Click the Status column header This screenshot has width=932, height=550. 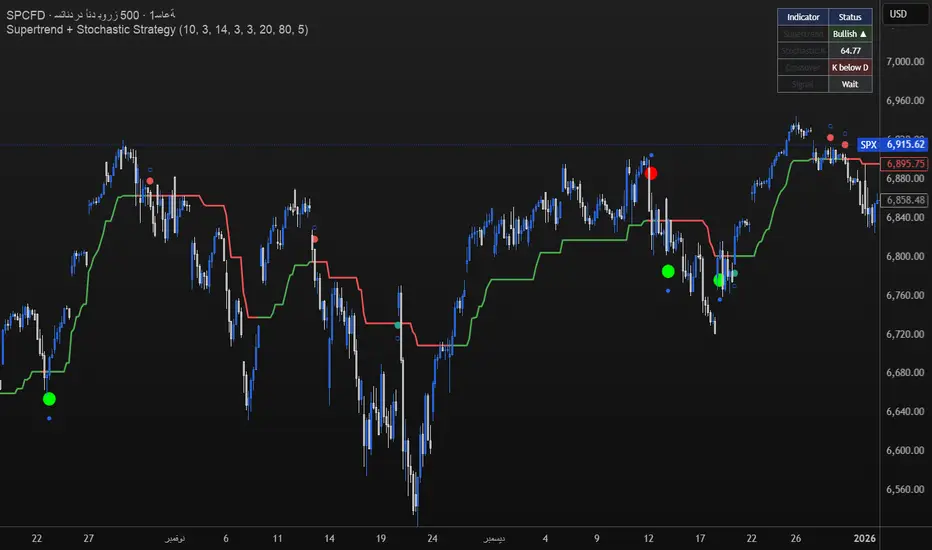coord(850,17)
